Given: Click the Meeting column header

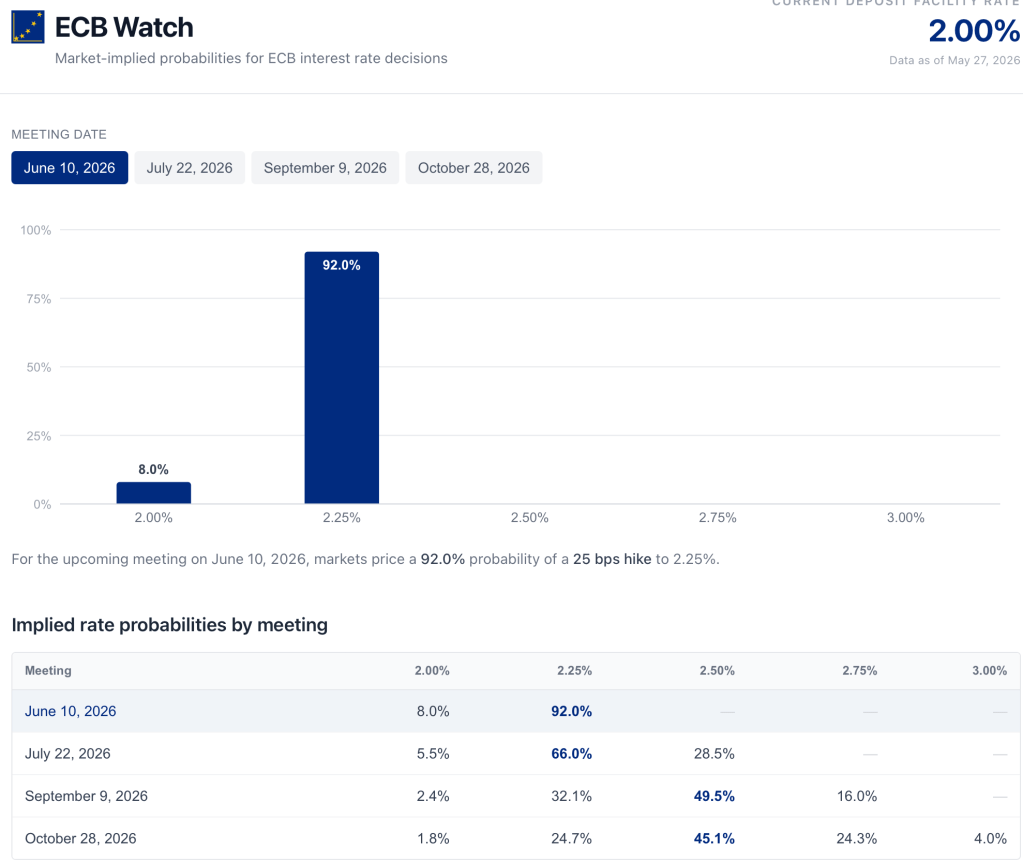Looking at the screenshot, I should (48, 671).
